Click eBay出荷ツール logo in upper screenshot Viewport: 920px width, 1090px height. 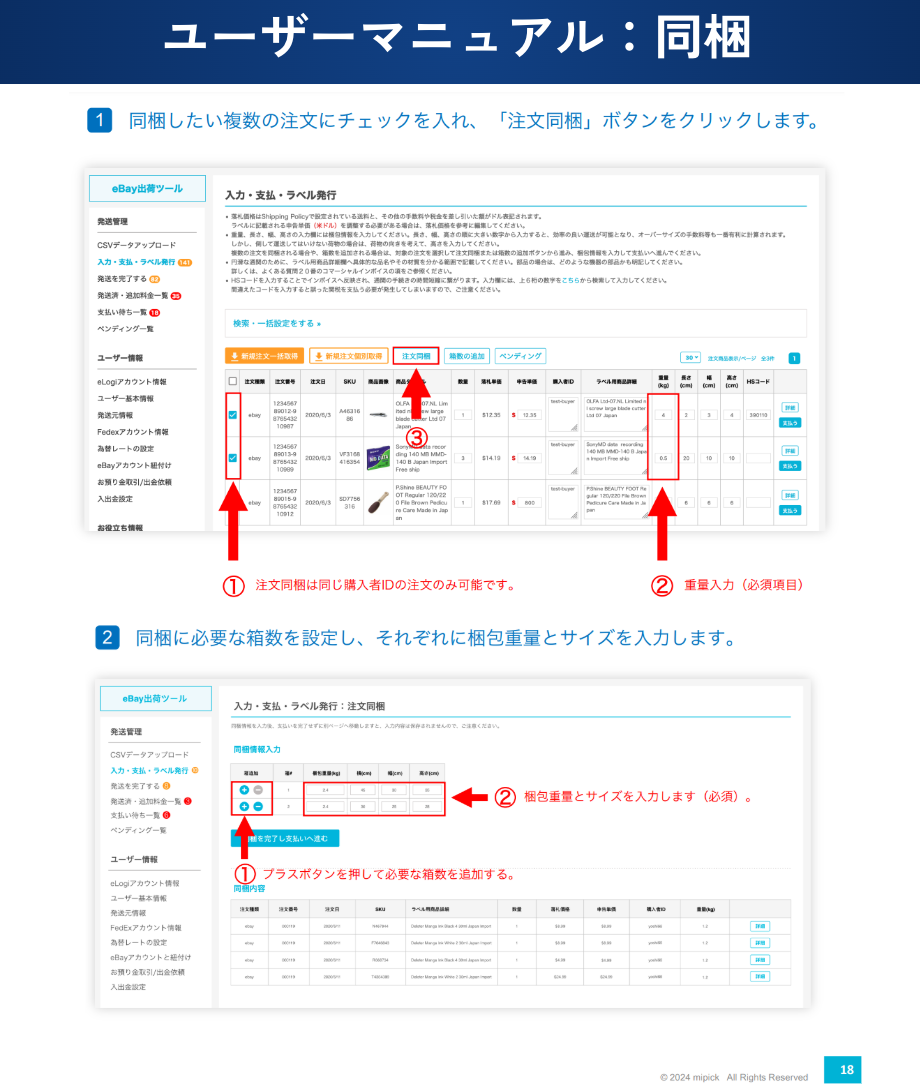147,188
